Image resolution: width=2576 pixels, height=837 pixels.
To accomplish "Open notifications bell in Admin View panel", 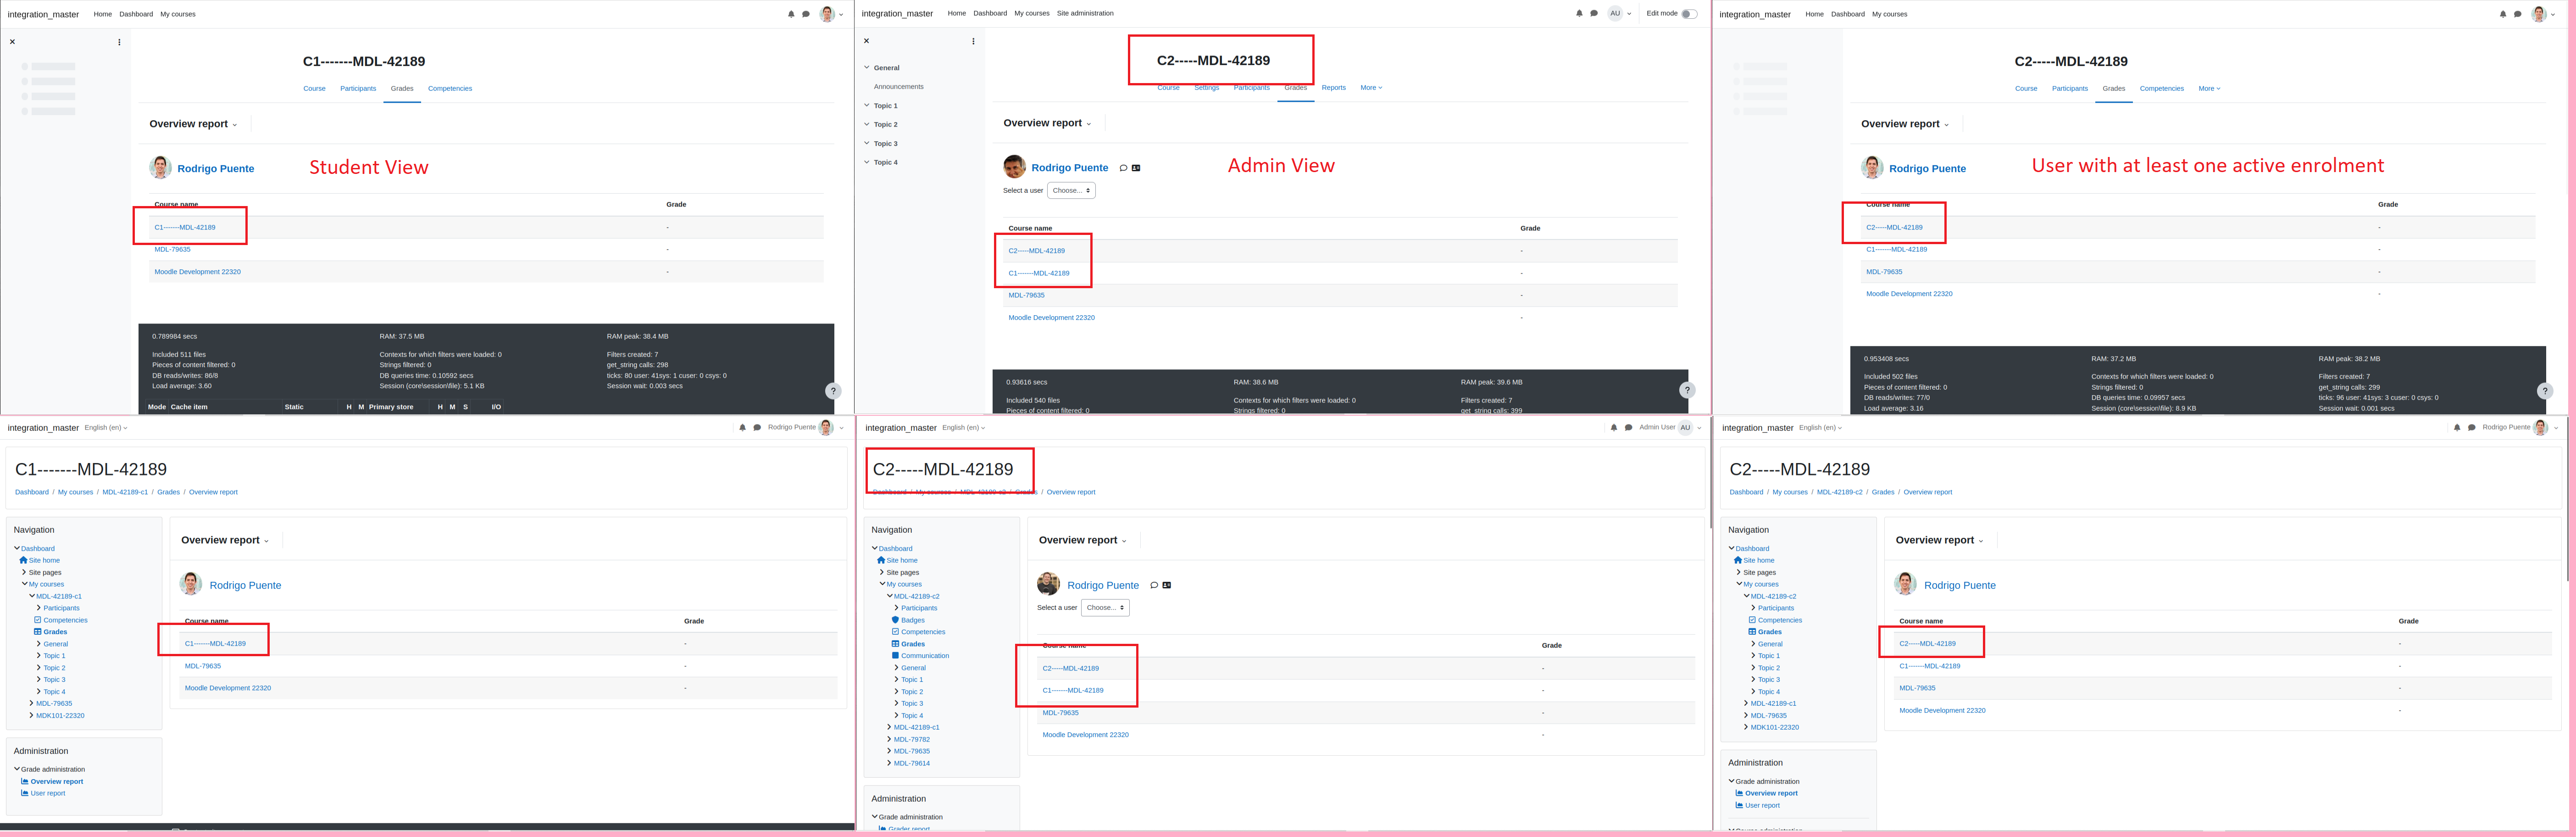I will pos(1579,13).
